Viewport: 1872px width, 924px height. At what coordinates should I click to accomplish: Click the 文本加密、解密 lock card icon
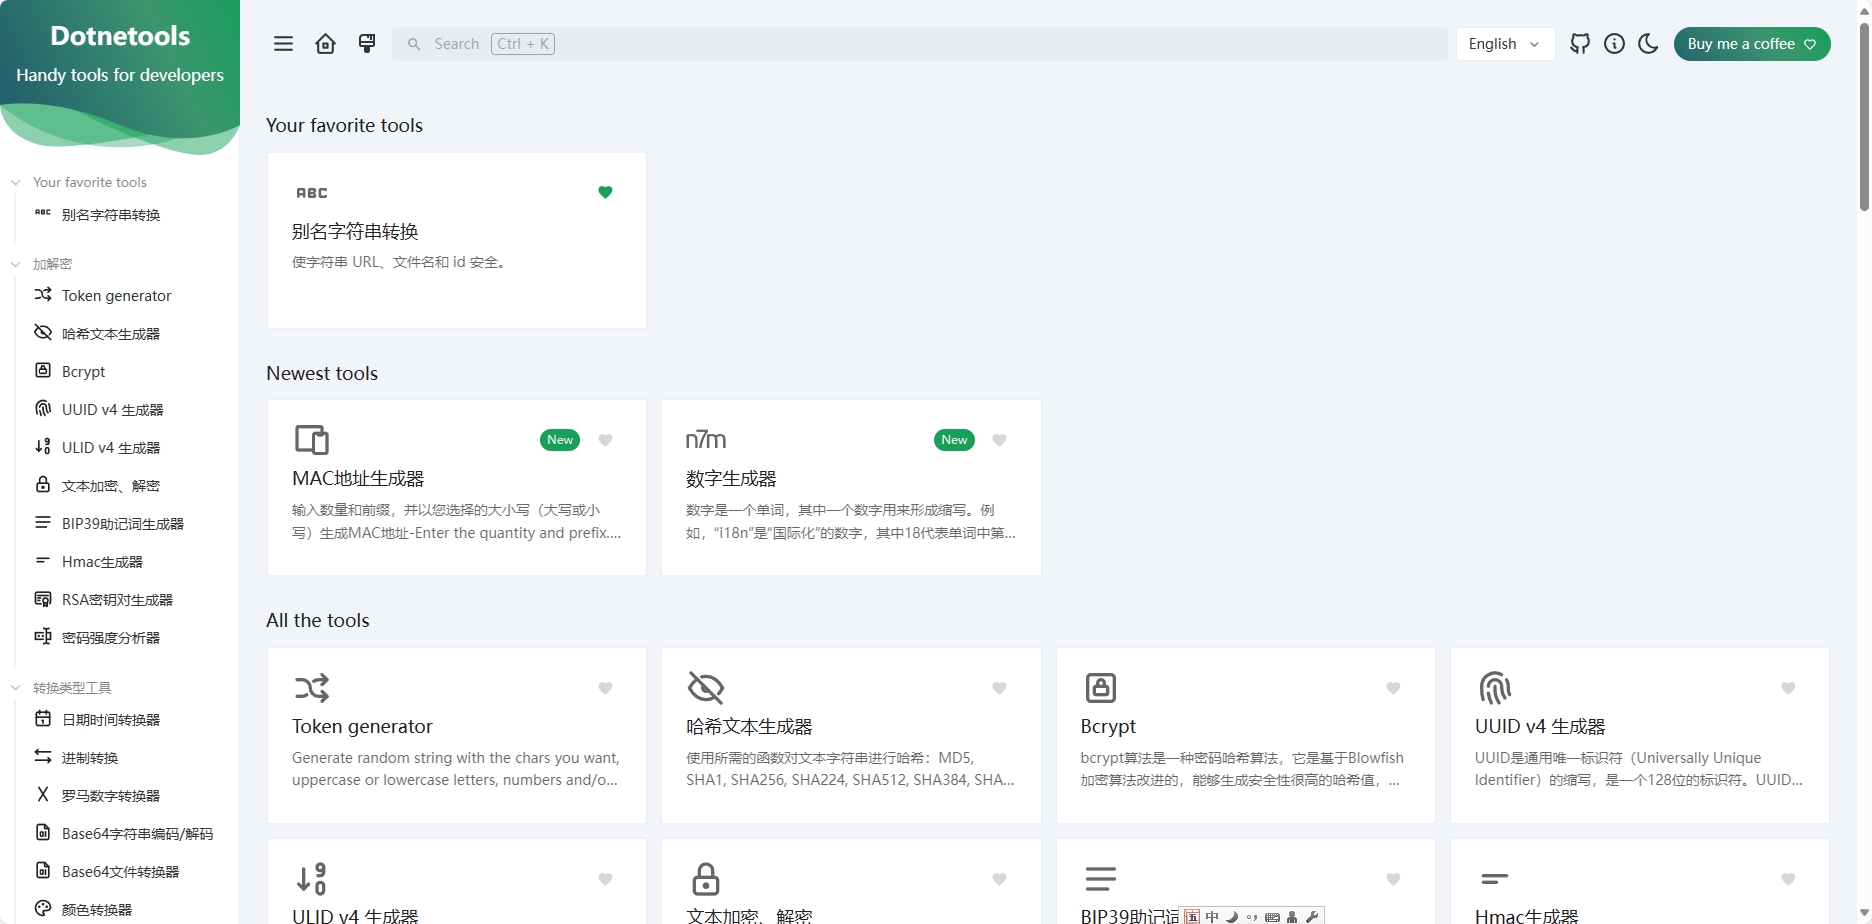(x=706, y=879)
